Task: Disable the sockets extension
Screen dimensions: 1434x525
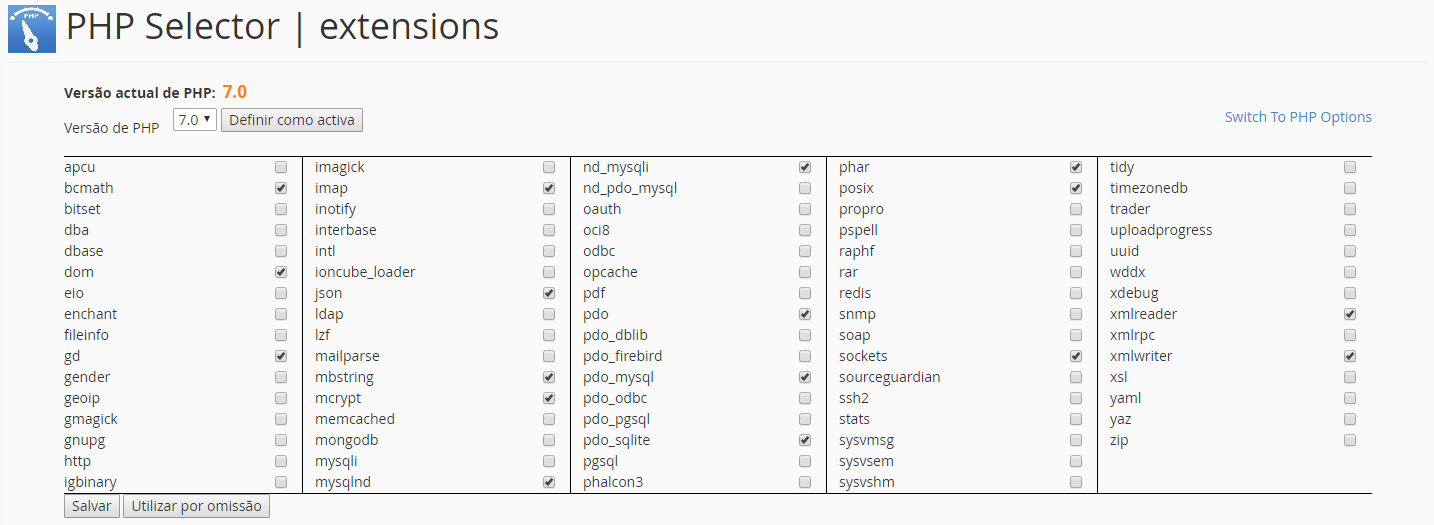Action: (1076, 356)
